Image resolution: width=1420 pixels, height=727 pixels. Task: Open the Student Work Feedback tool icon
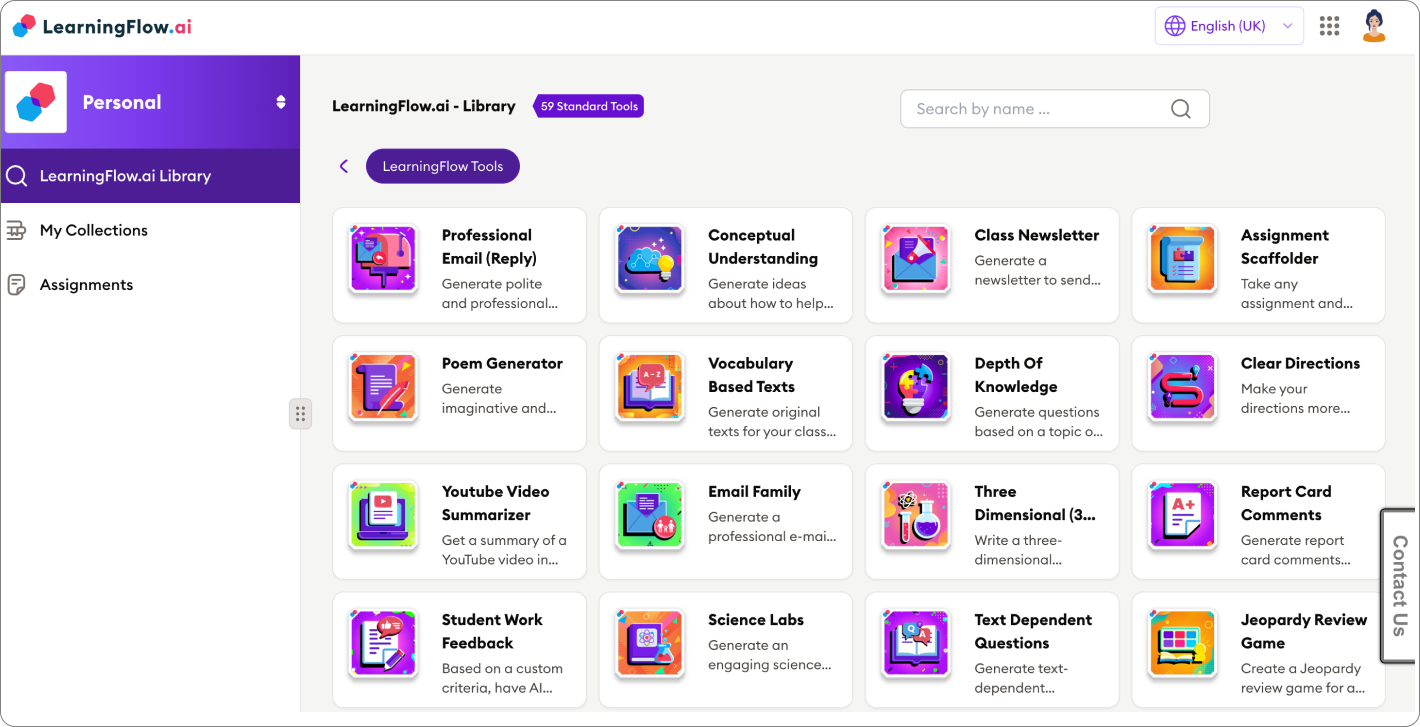pos(383,643)
